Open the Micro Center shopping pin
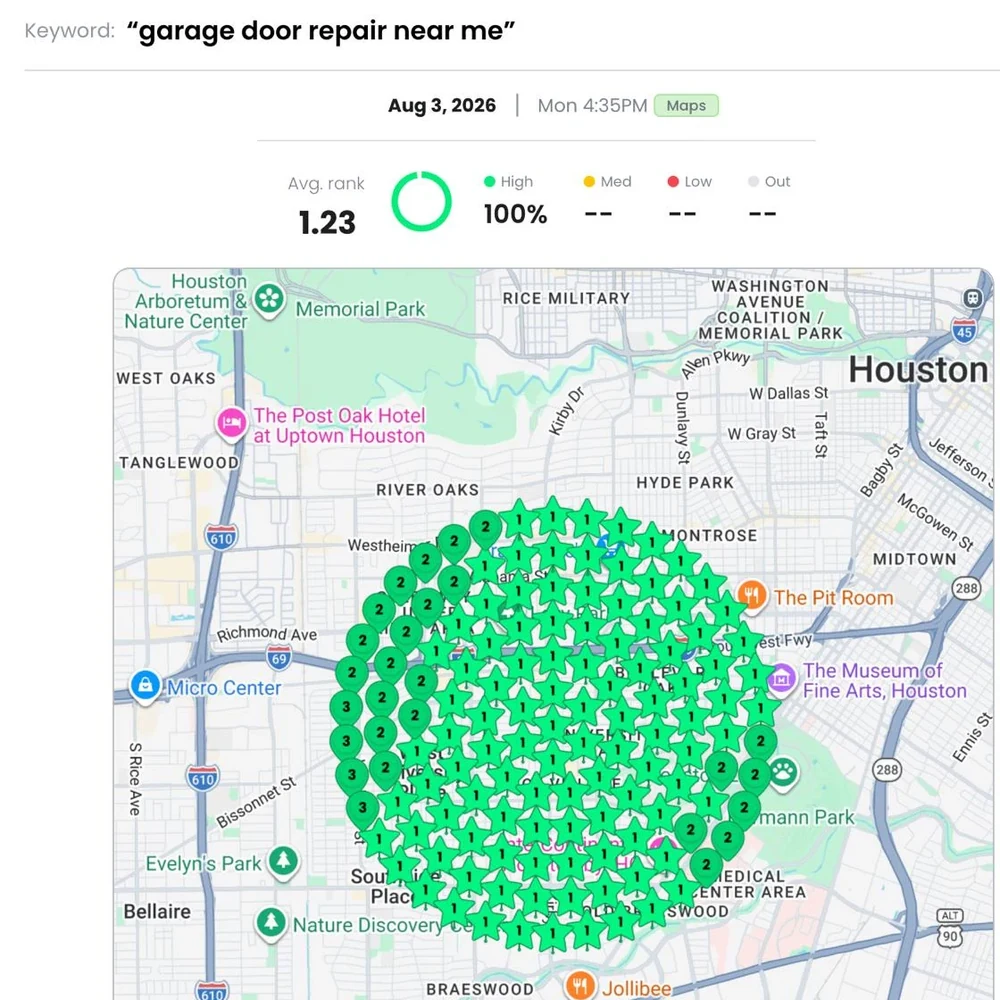Viewport: 1000px width, 1000px height. click(x=145, y=686)
